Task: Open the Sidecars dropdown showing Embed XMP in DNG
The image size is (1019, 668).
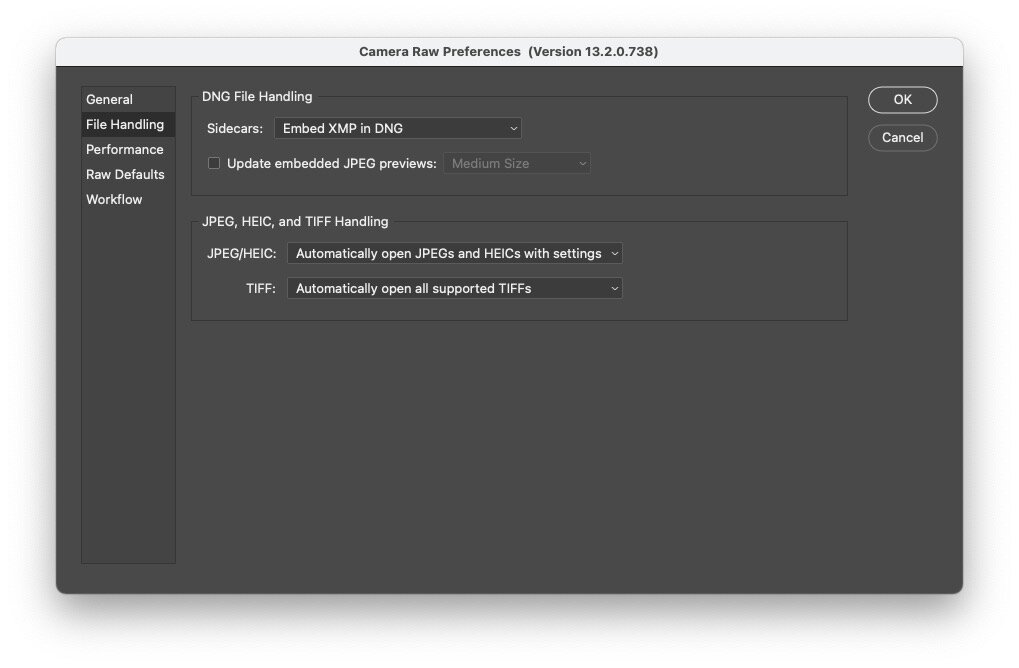Action: 398,128
